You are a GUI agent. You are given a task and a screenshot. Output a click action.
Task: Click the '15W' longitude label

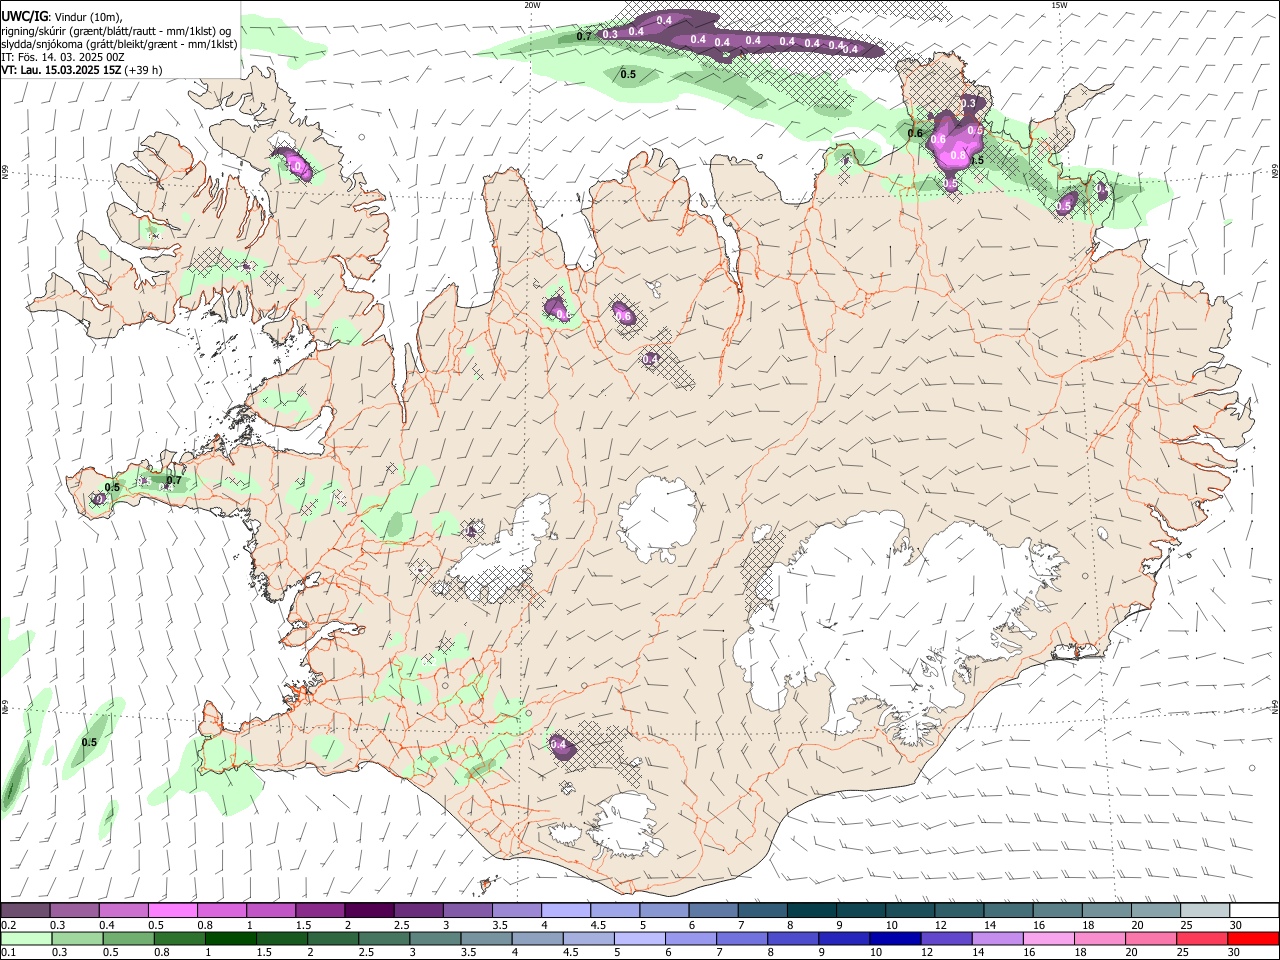[1058, 5]
